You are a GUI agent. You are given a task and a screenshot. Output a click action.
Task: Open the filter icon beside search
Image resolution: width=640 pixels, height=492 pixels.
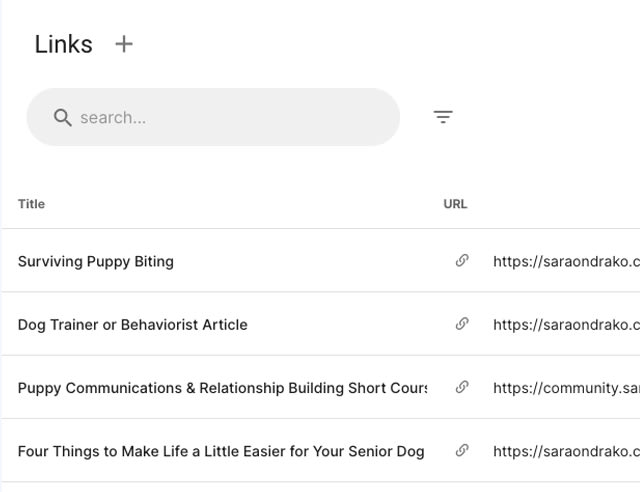pyautogui.click(x=443, y=117)
